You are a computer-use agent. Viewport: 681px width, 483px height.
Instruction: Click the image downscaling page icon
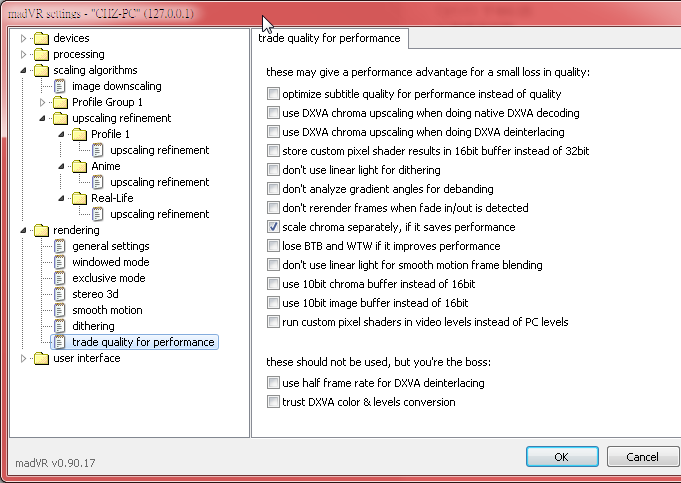point(60,86)
